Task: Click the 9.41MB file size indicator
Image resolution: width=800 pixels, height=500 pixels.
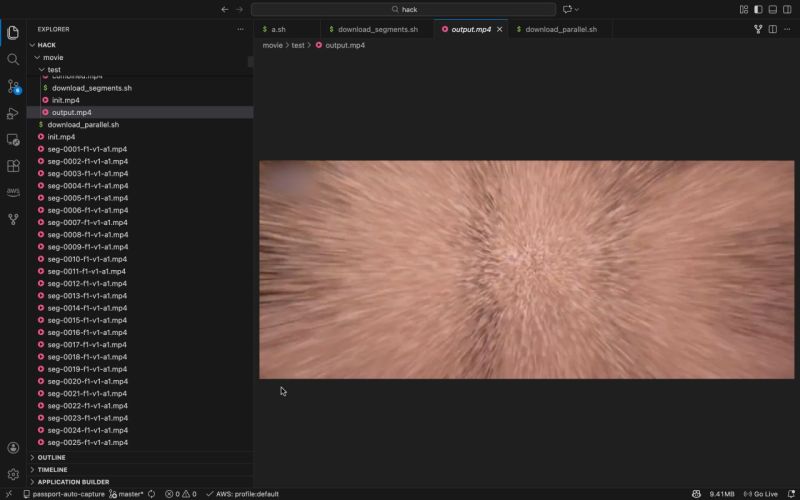Action: [x=721, y=494]
